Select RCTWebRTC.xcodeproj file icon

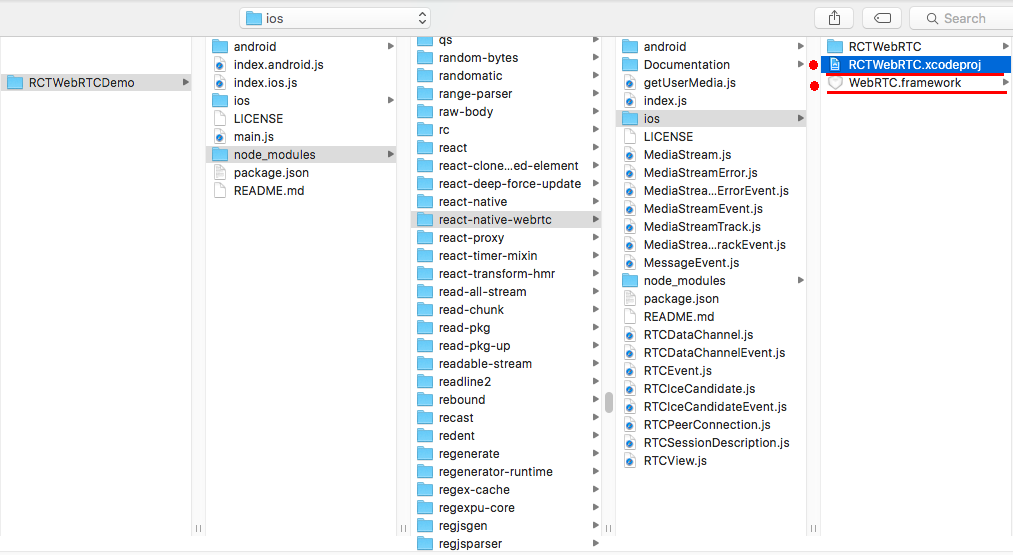[x=835, y=65]
